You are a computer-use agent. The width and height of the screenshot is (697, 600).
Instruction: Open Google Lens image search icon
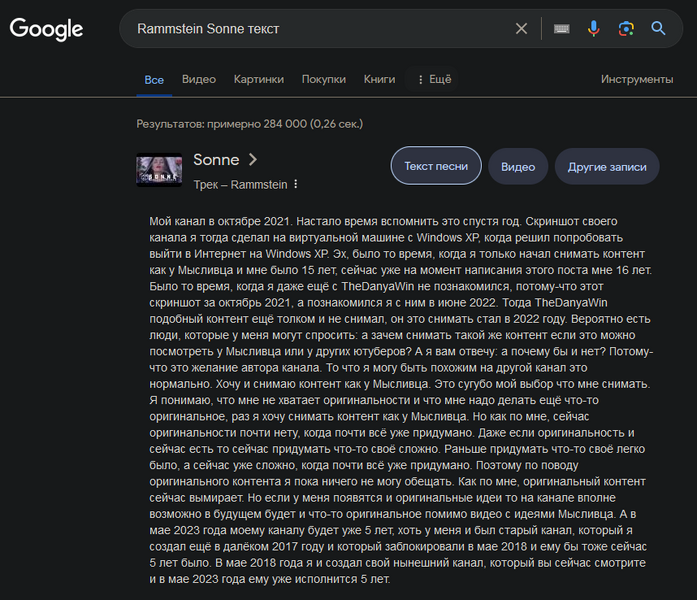626,29
